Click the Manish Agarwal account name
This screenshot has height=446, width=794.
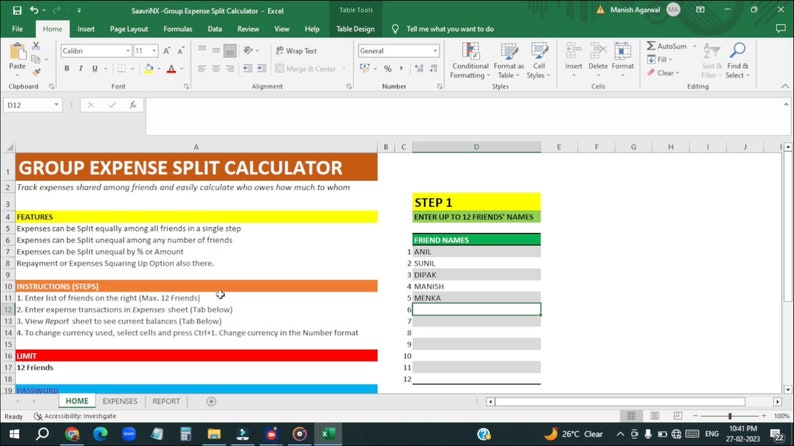[x=635, y=10]
